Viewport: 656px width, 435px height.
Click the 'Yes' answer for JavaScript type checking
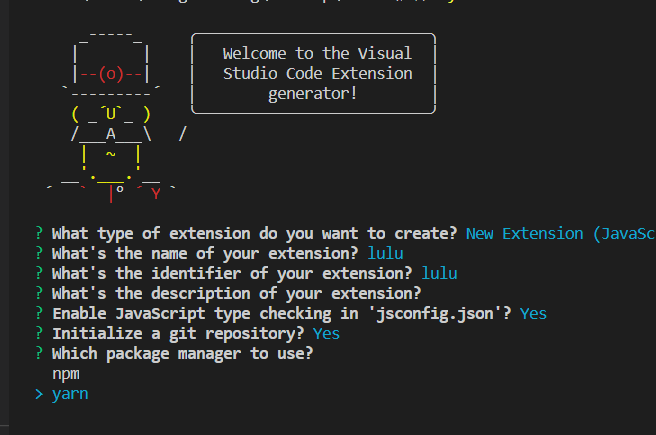point(533,313)
